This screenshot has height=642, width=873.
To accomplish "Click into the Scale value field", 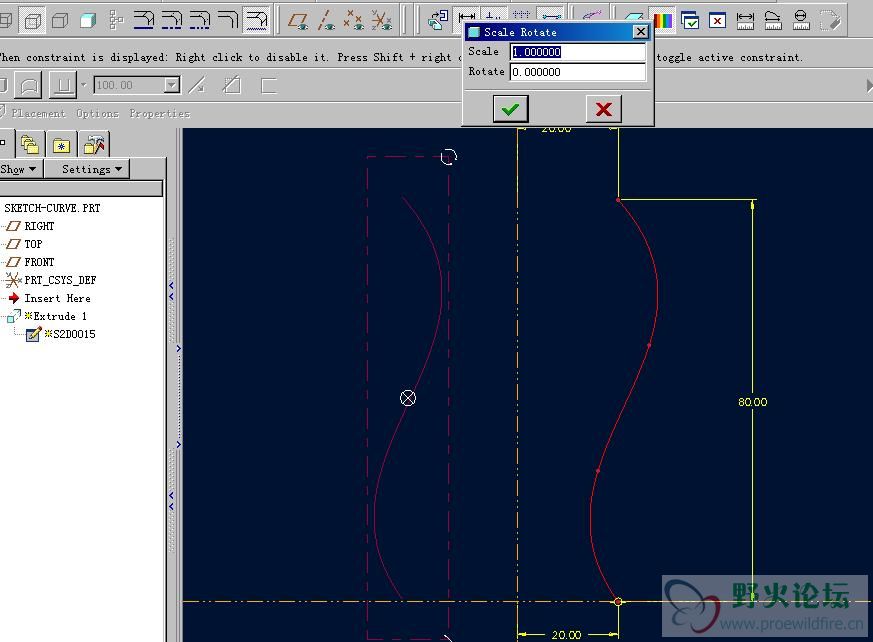I will click(578, 52).
